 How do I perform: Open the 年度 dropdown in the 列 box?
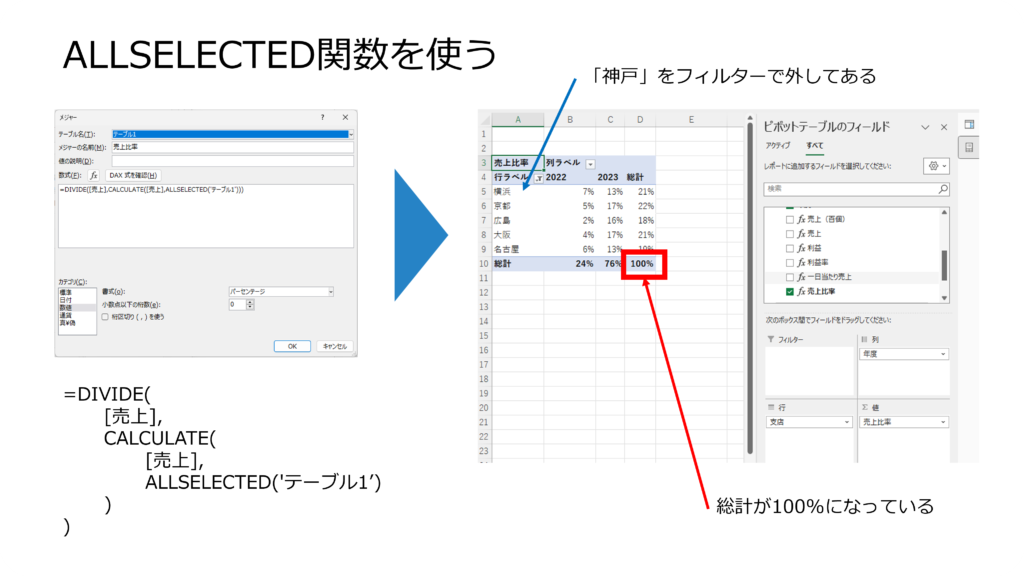[x=943, y=355]
